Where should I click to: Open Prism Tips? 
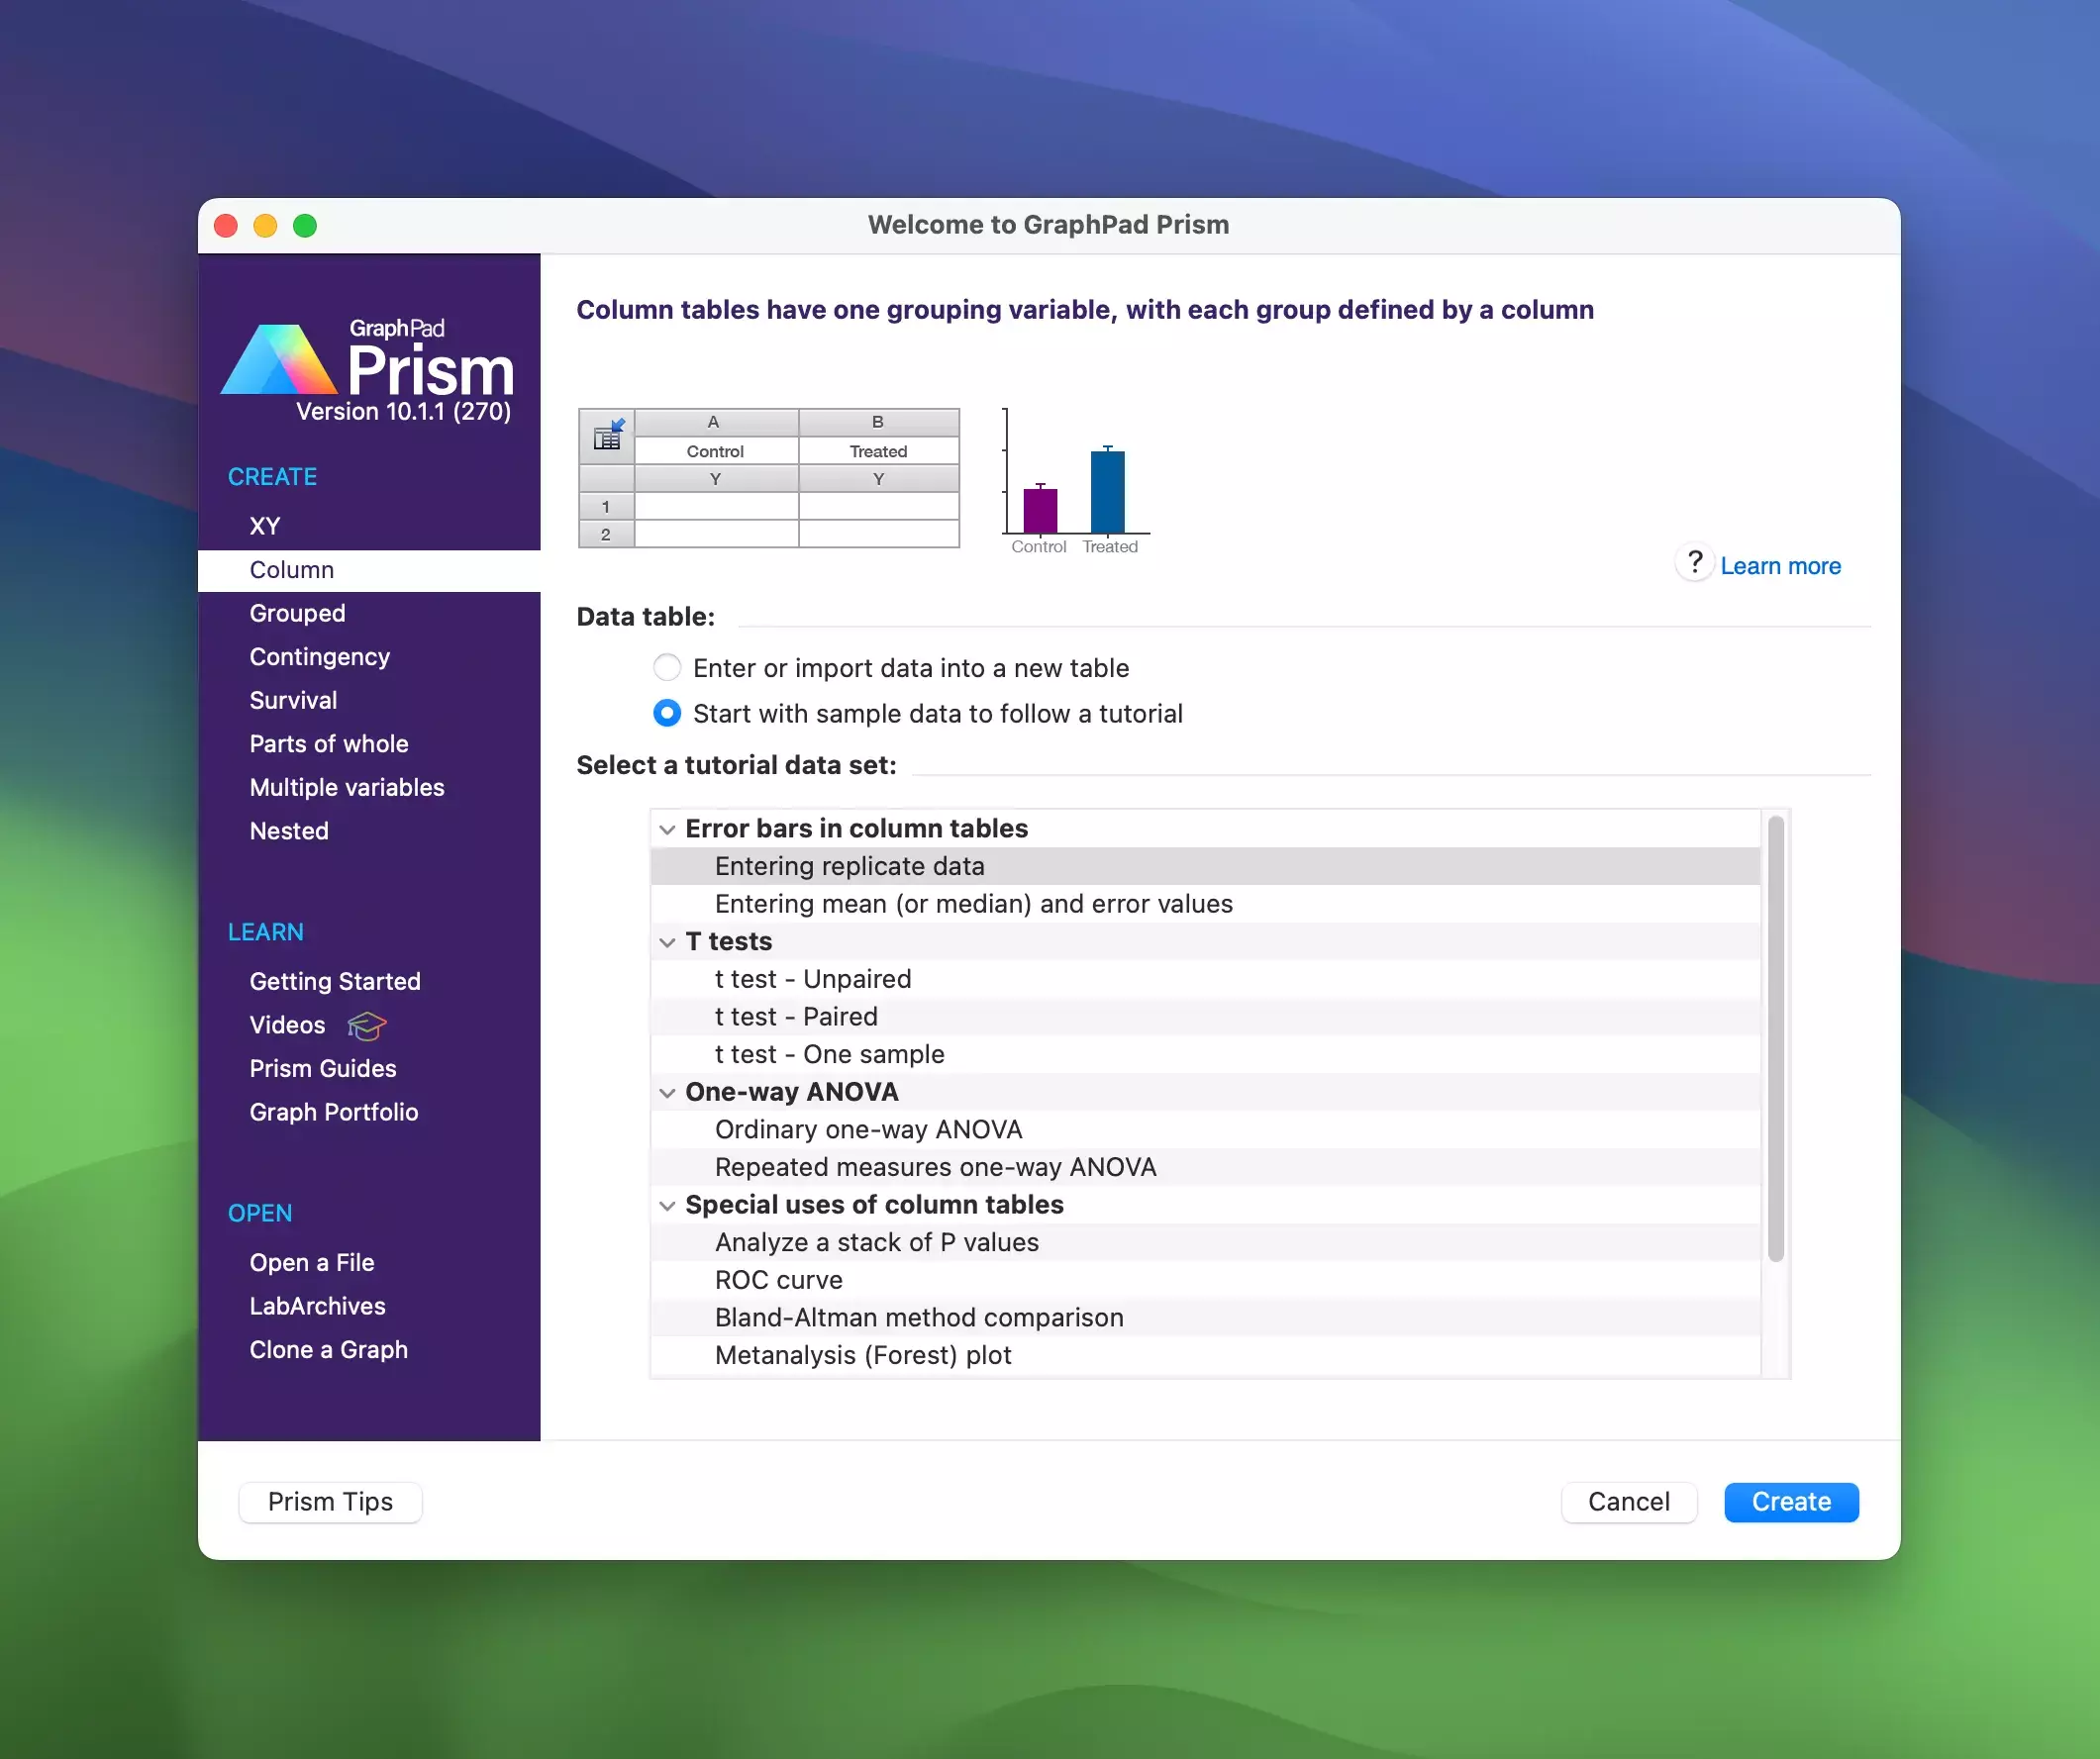(x=330, y=1501)
